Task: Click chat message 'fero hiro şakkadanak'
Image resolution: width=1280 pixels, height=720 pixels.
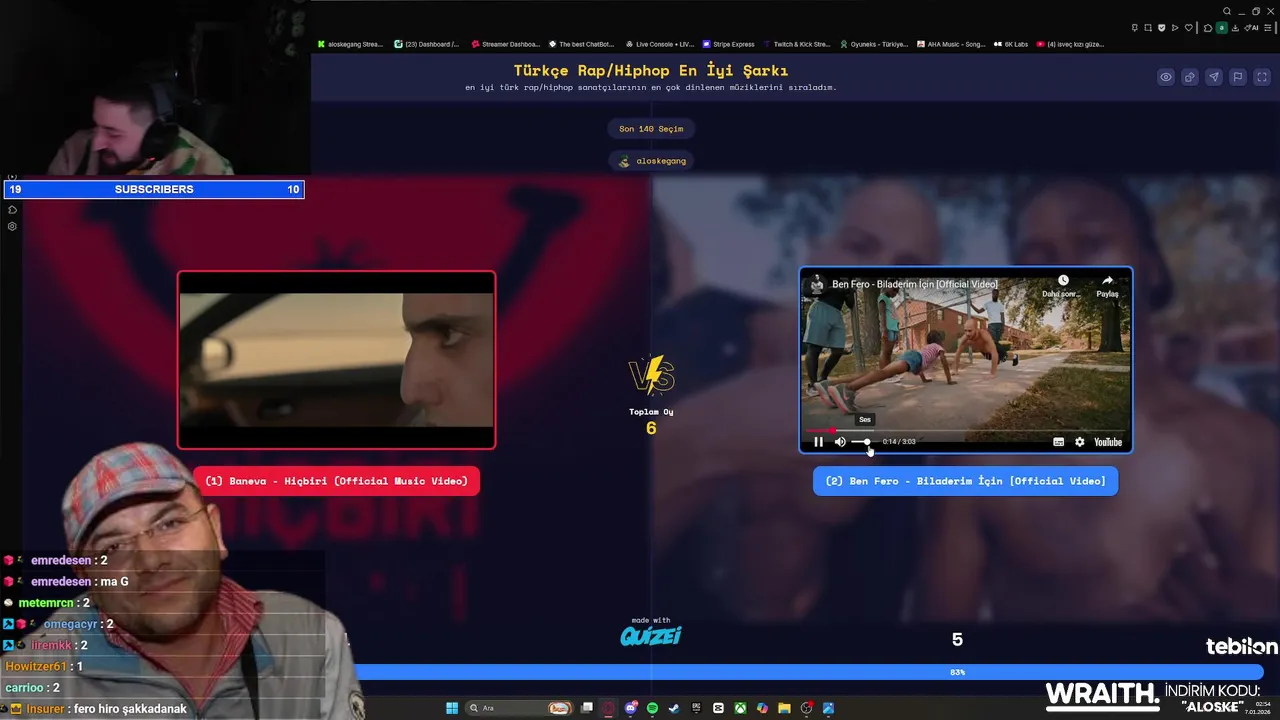Action: point(130,709)
